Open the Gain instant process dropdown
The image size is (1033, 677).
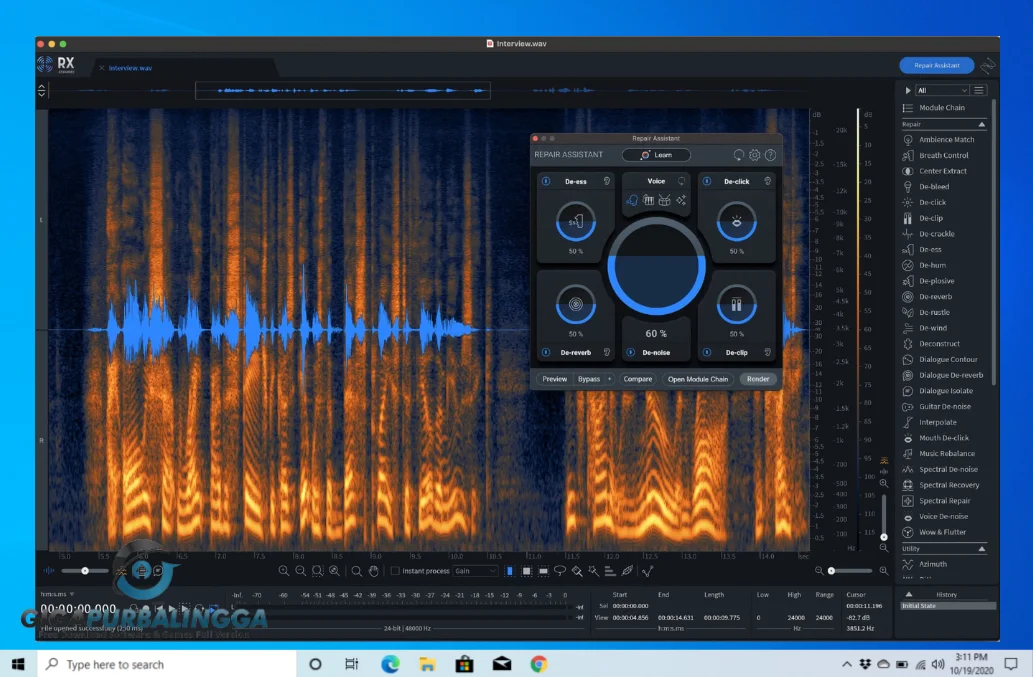point(475,571)
